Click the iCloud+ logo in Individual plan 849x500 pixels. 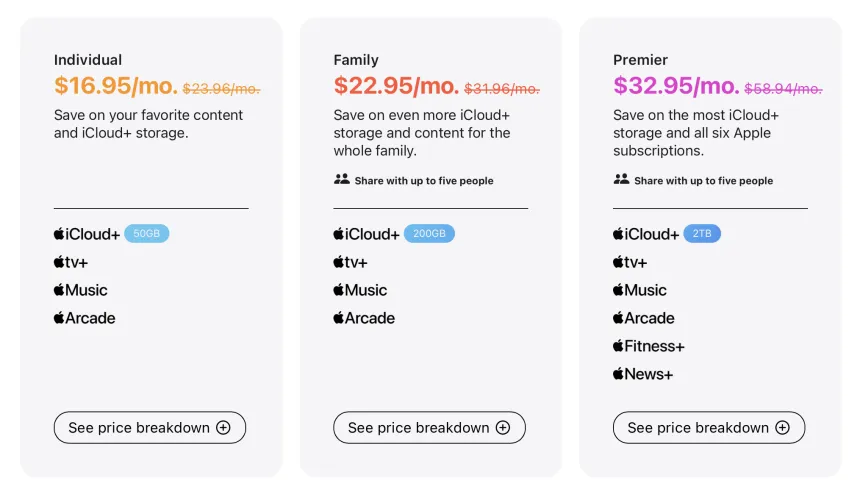coord(87,234)
